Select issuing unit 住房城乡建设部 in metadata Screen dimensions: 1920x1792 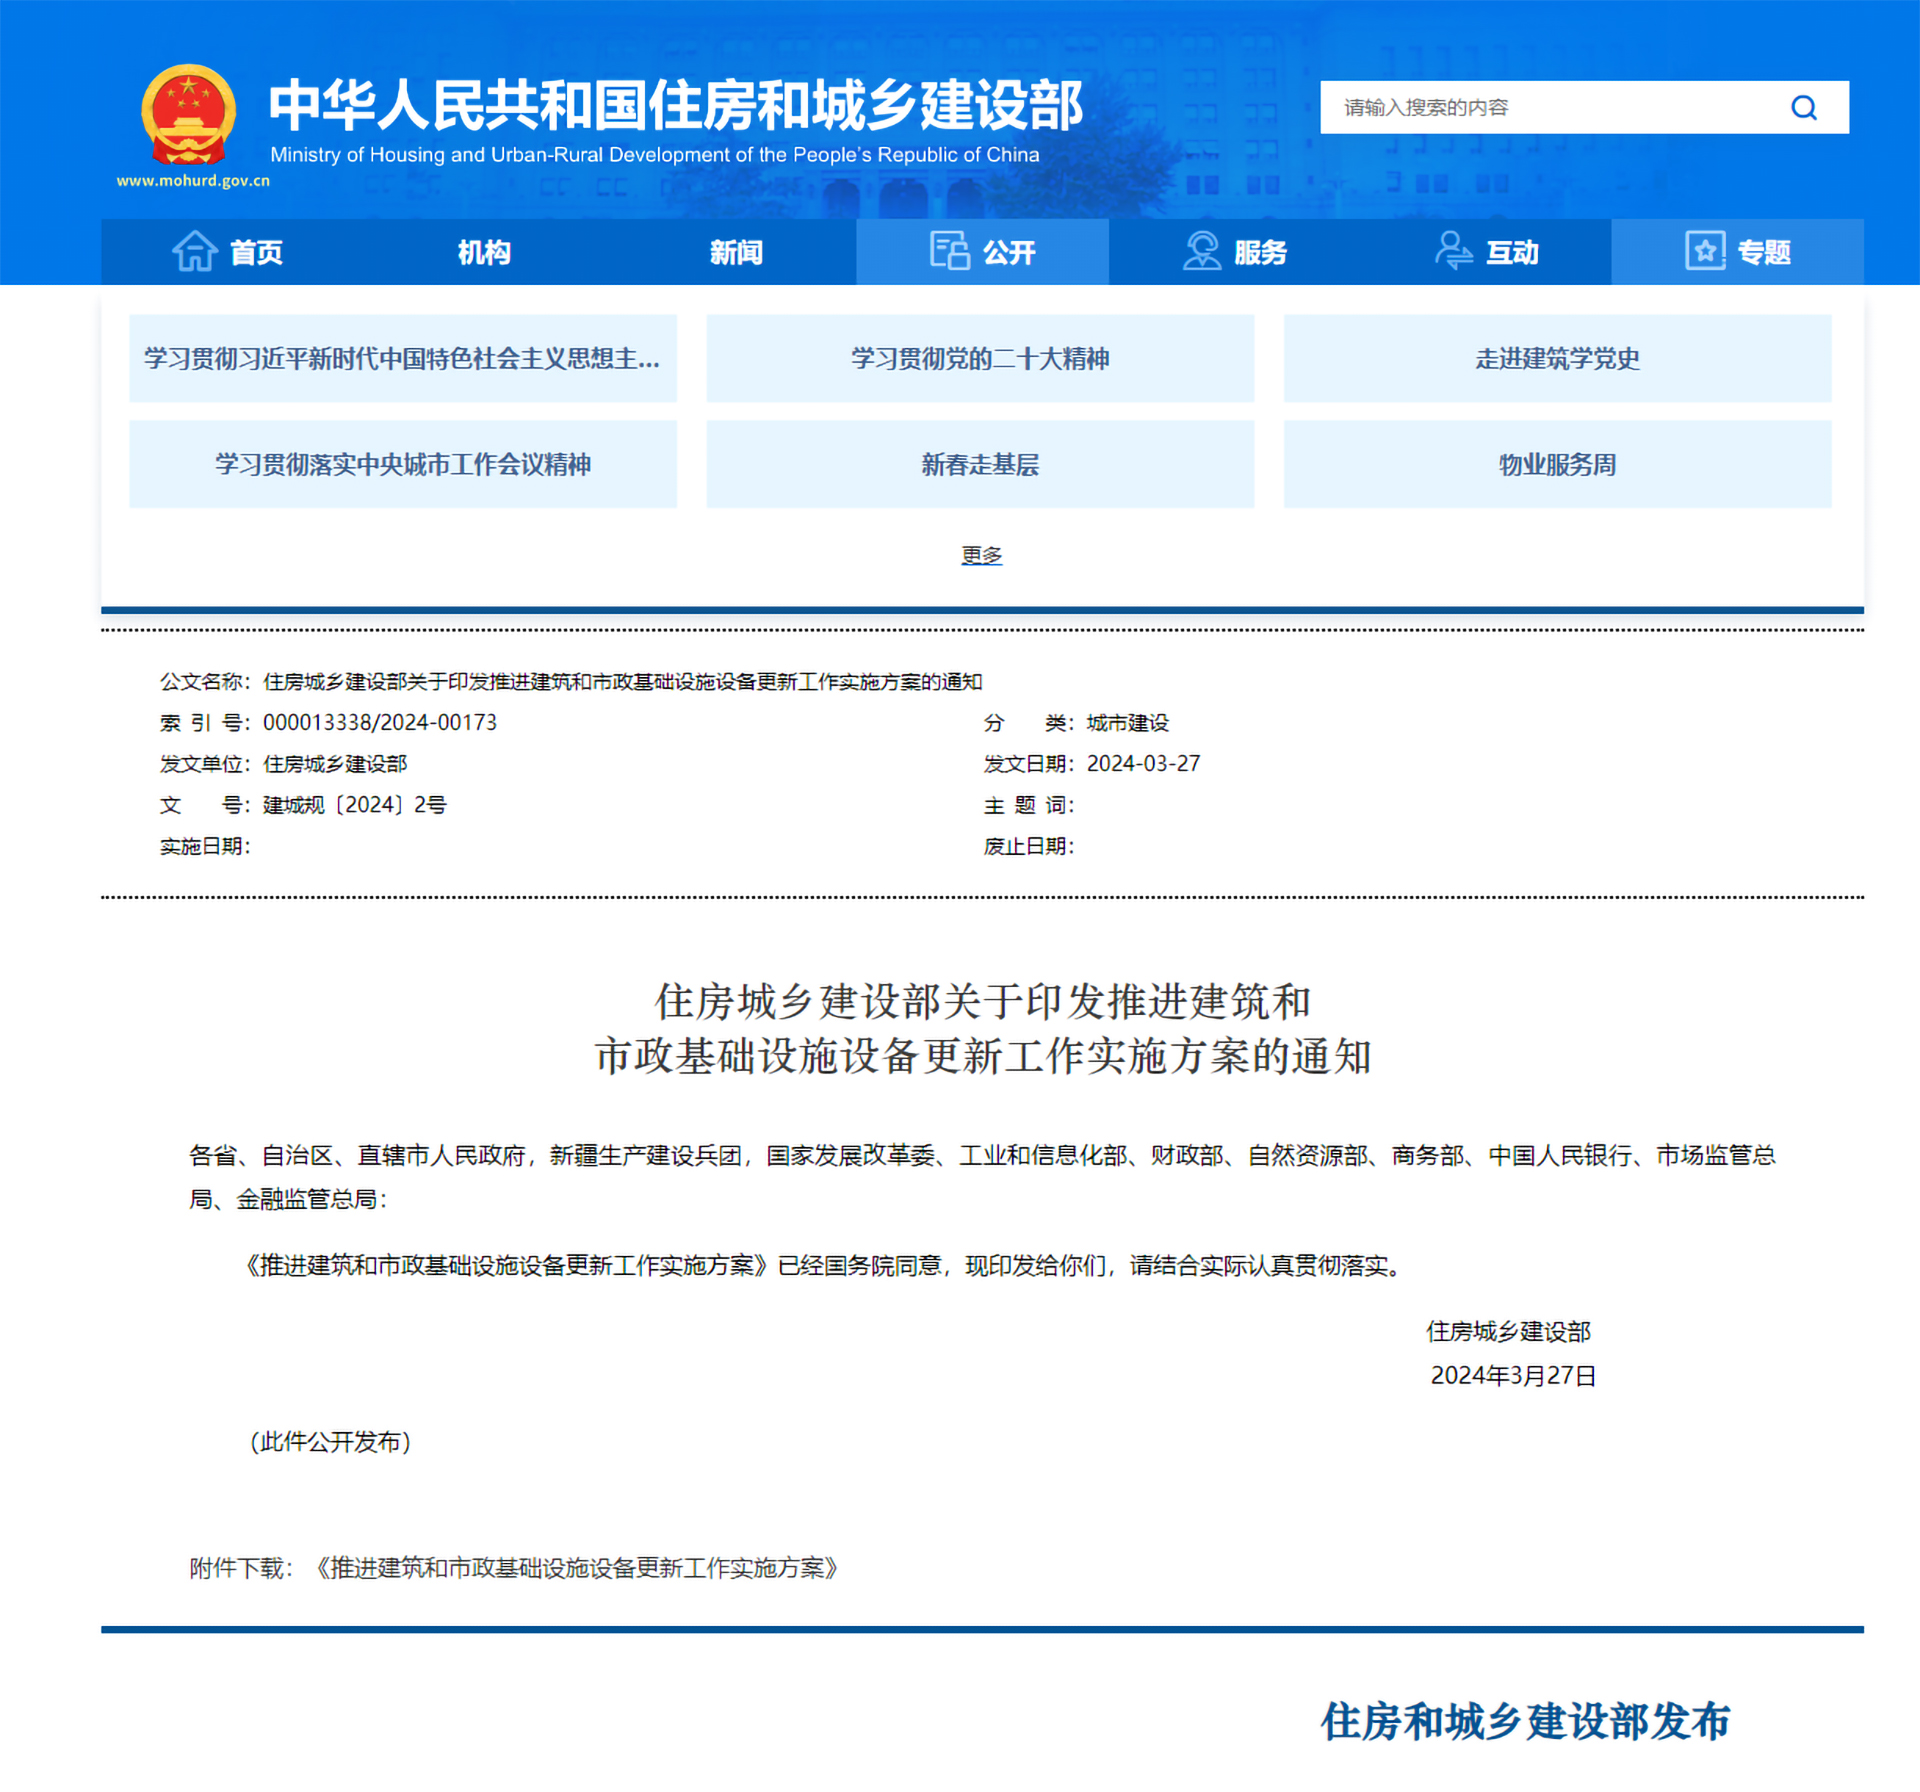335,764
